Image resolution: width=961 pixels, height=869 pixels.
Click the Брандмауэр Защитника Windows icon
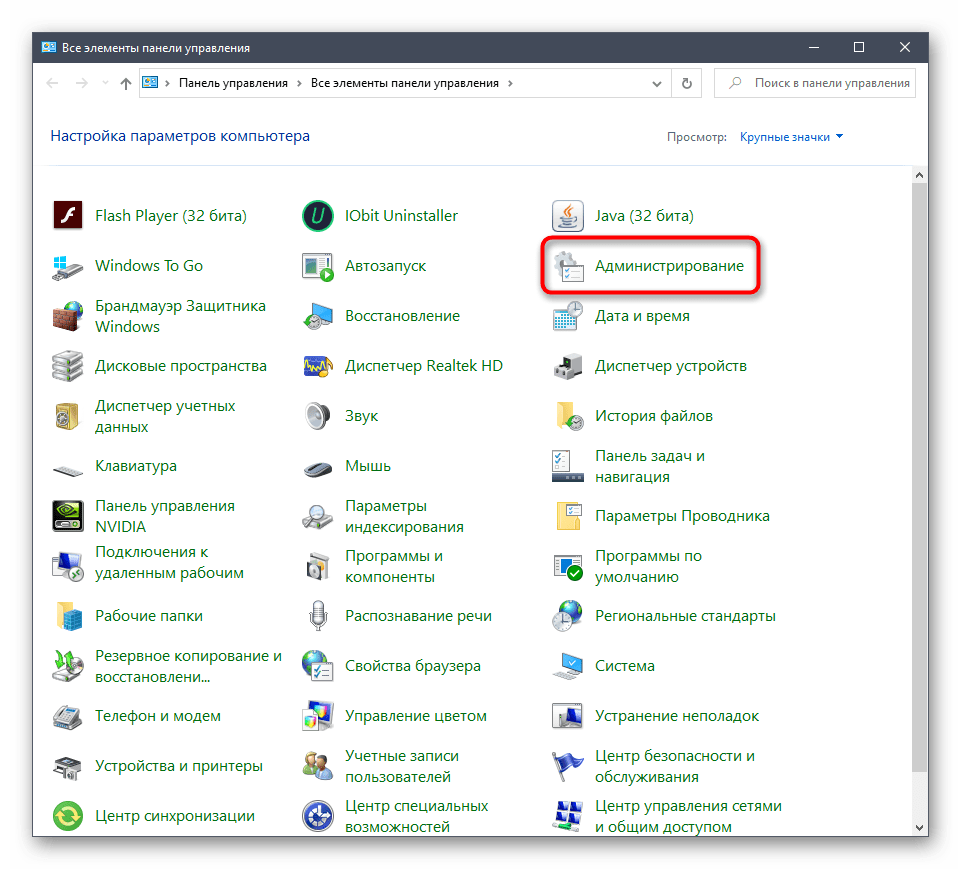click(68, 316)
